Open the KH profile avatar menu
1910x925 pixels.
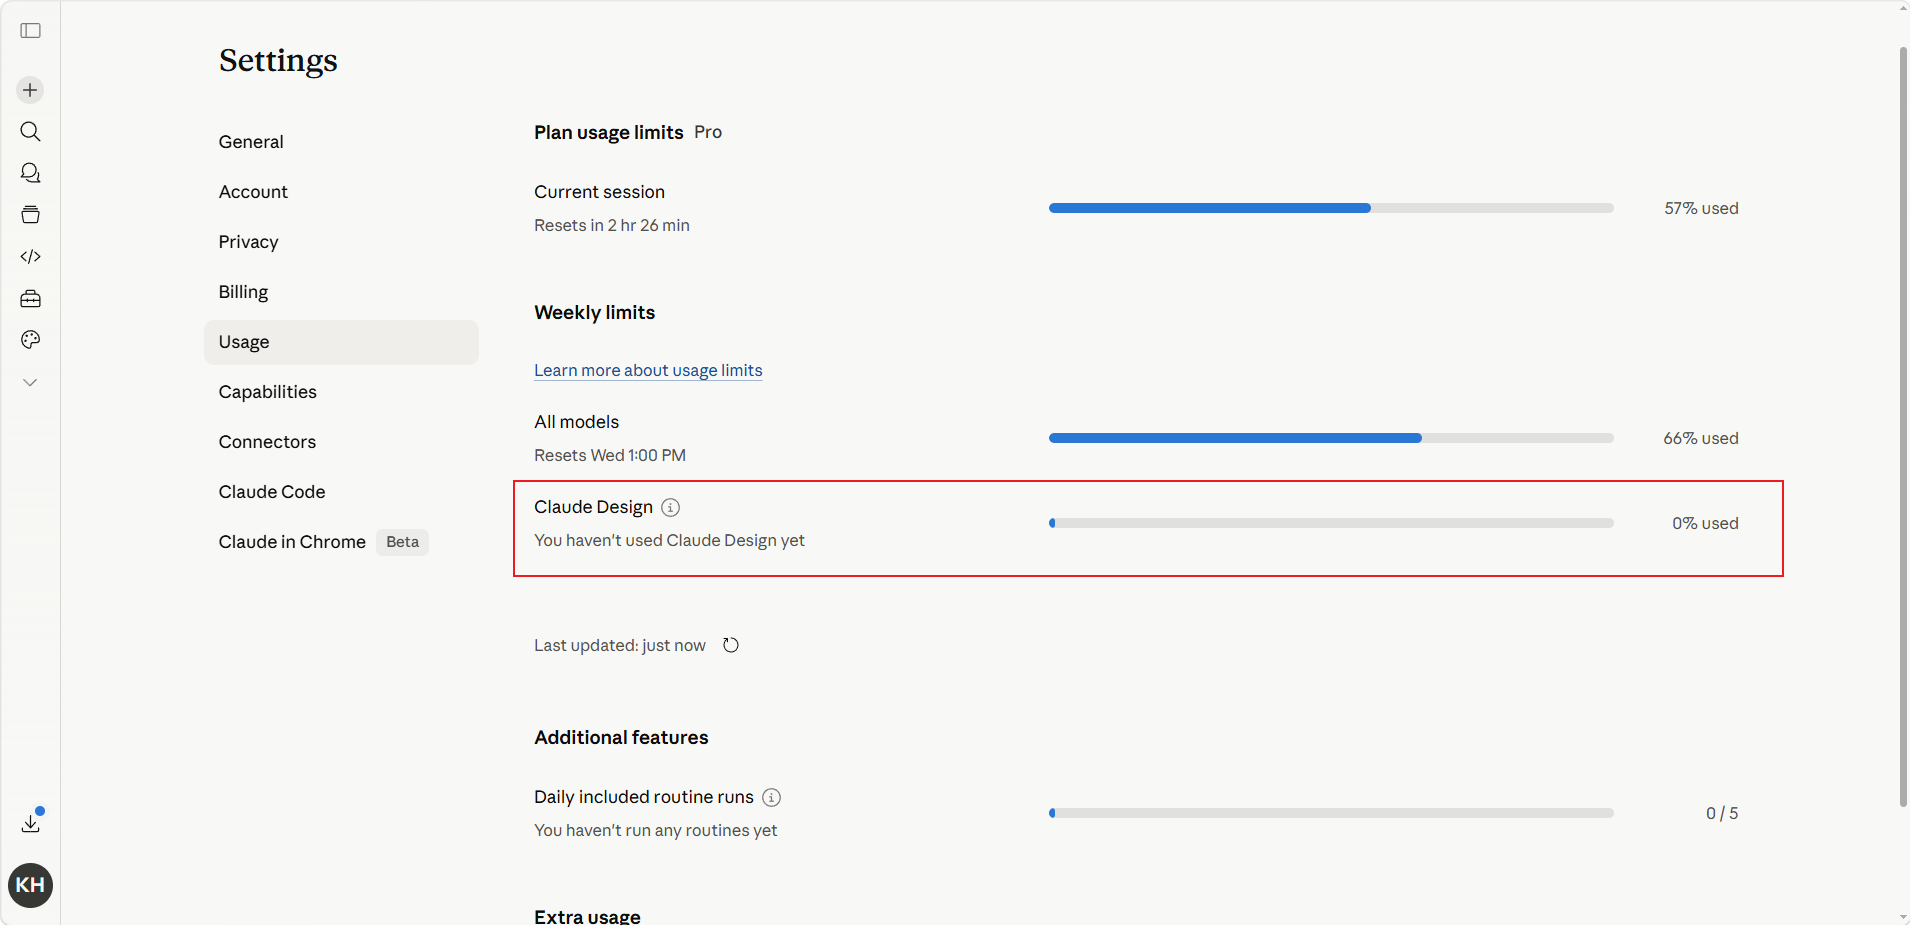pos(31,885)
